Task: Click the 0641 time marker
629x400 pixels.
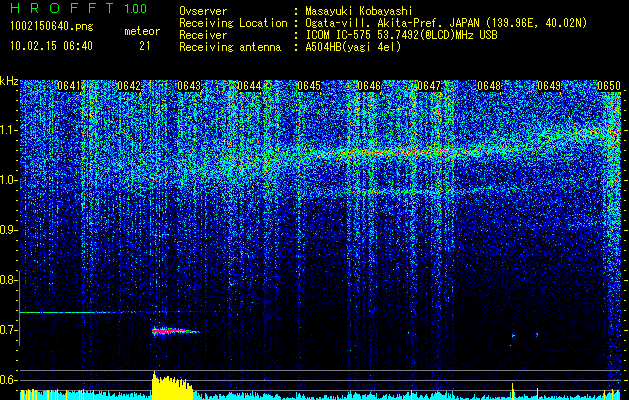Action: (x=69, y=86)
